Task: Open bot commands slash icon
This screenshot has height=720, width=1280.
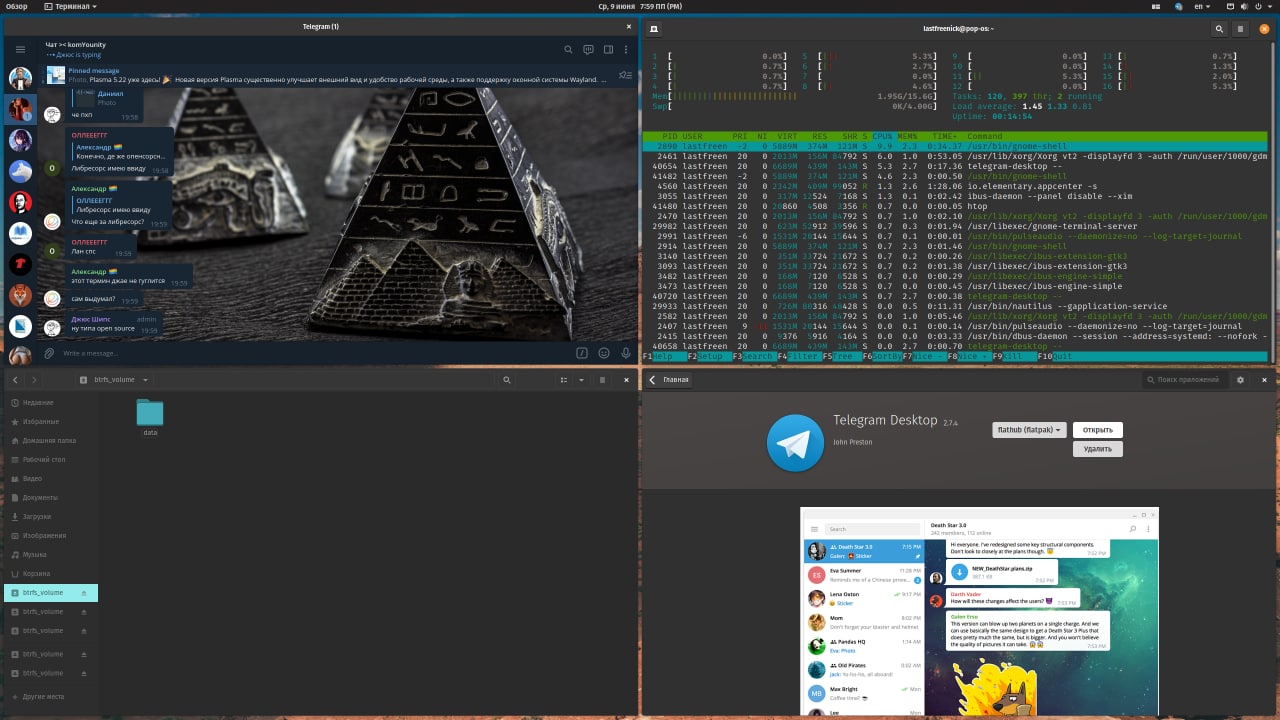Action: [x=582, y=353]
